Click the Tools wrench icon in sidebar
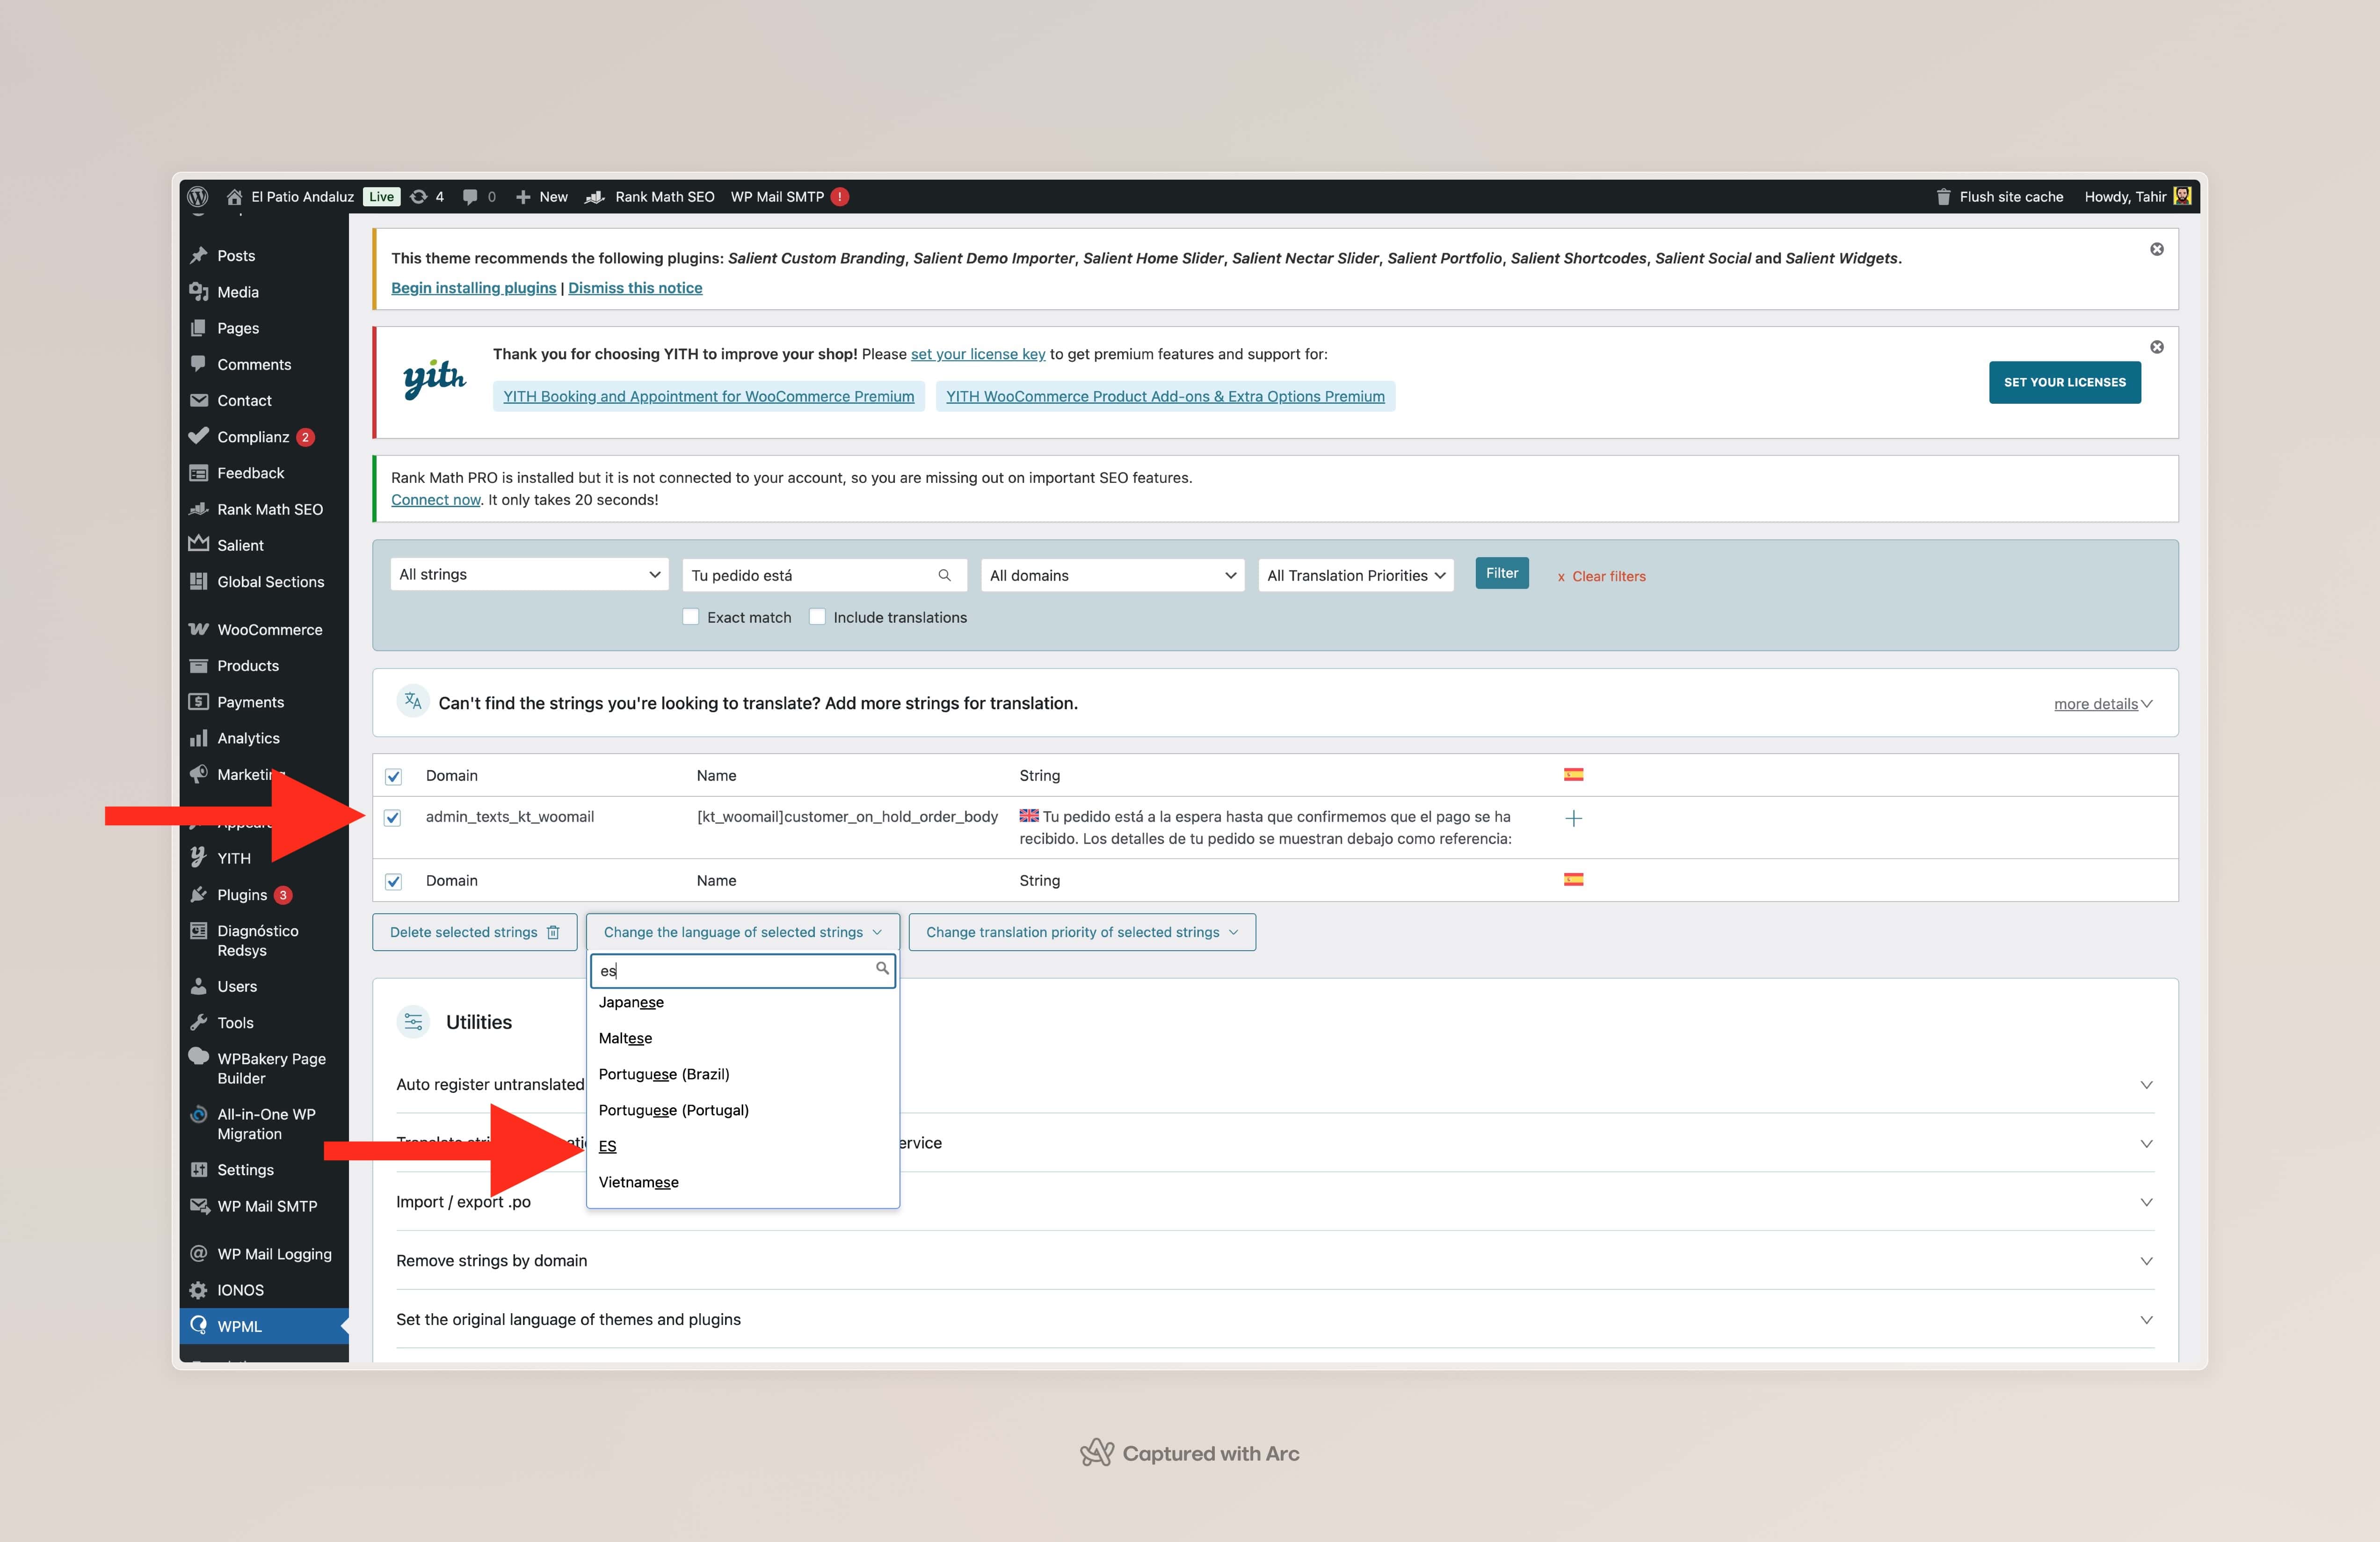Viewport: 2380px width, 1542px height. (199, 1022)
